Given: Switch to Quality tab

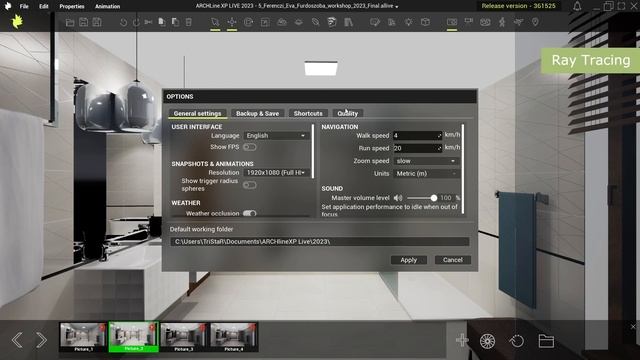Looking at the screenshot, I should tap(347, 113).
